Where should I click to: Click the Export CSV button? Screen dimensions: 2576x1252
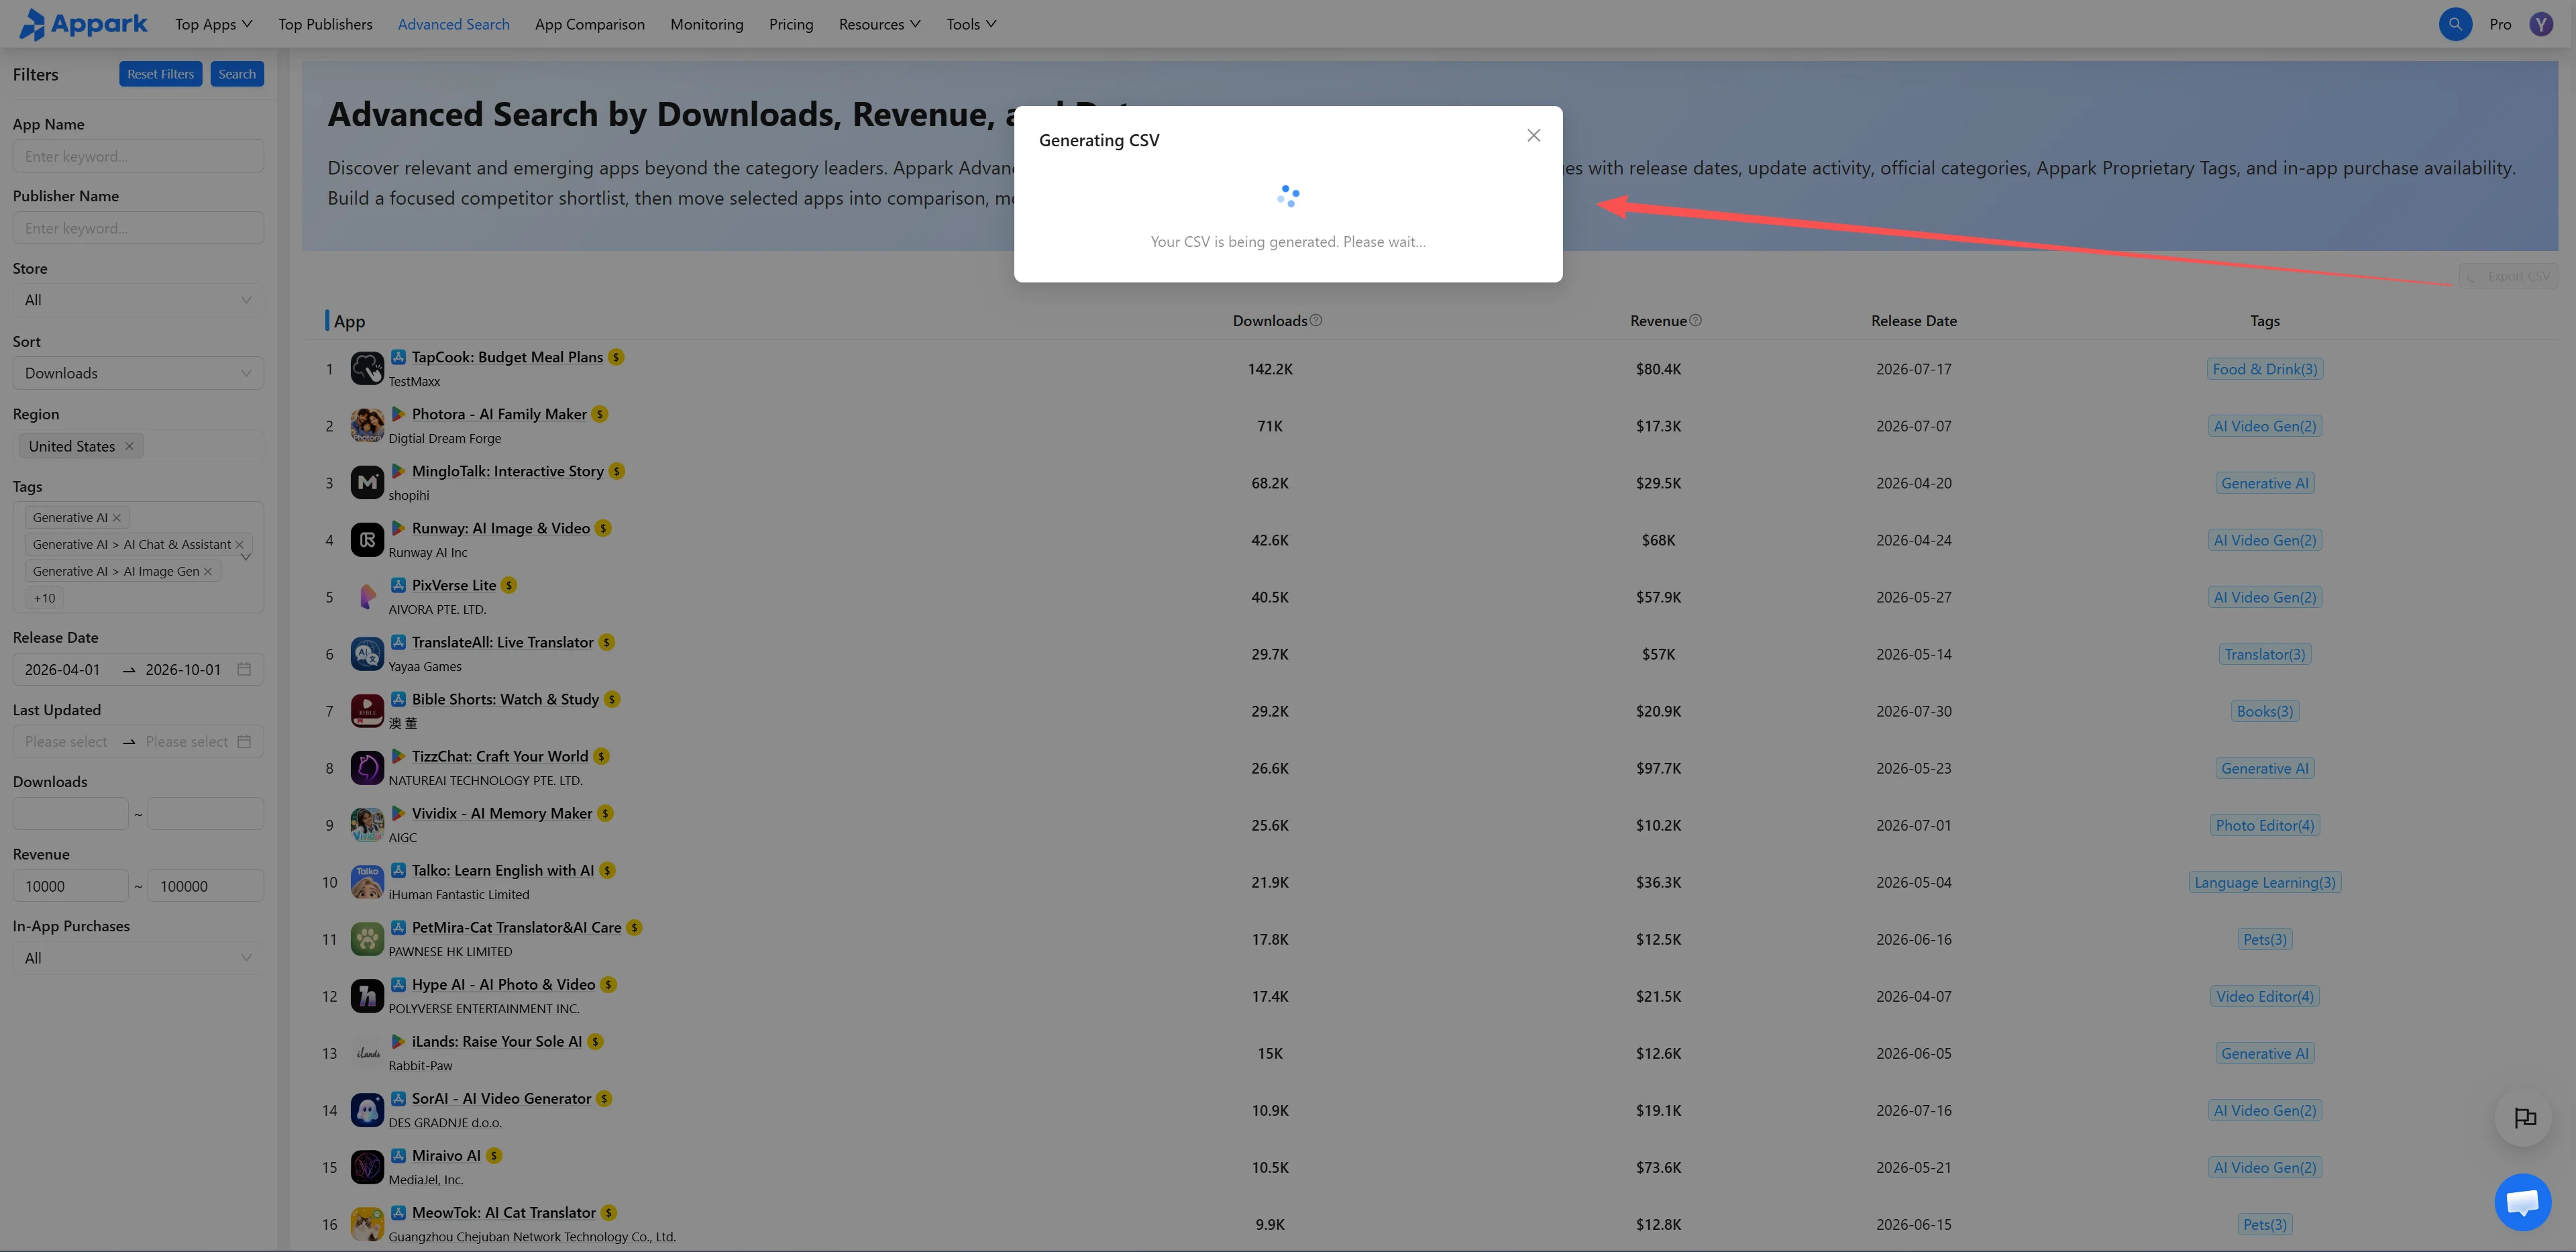(2508, 276)
